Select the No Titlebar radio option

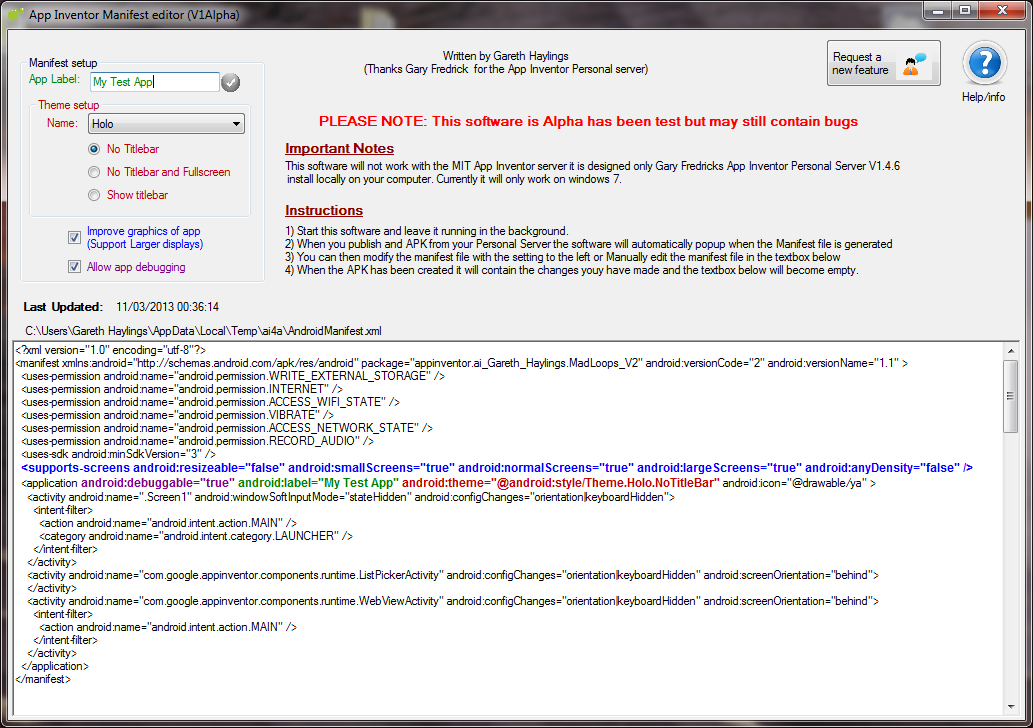(94, 149)
